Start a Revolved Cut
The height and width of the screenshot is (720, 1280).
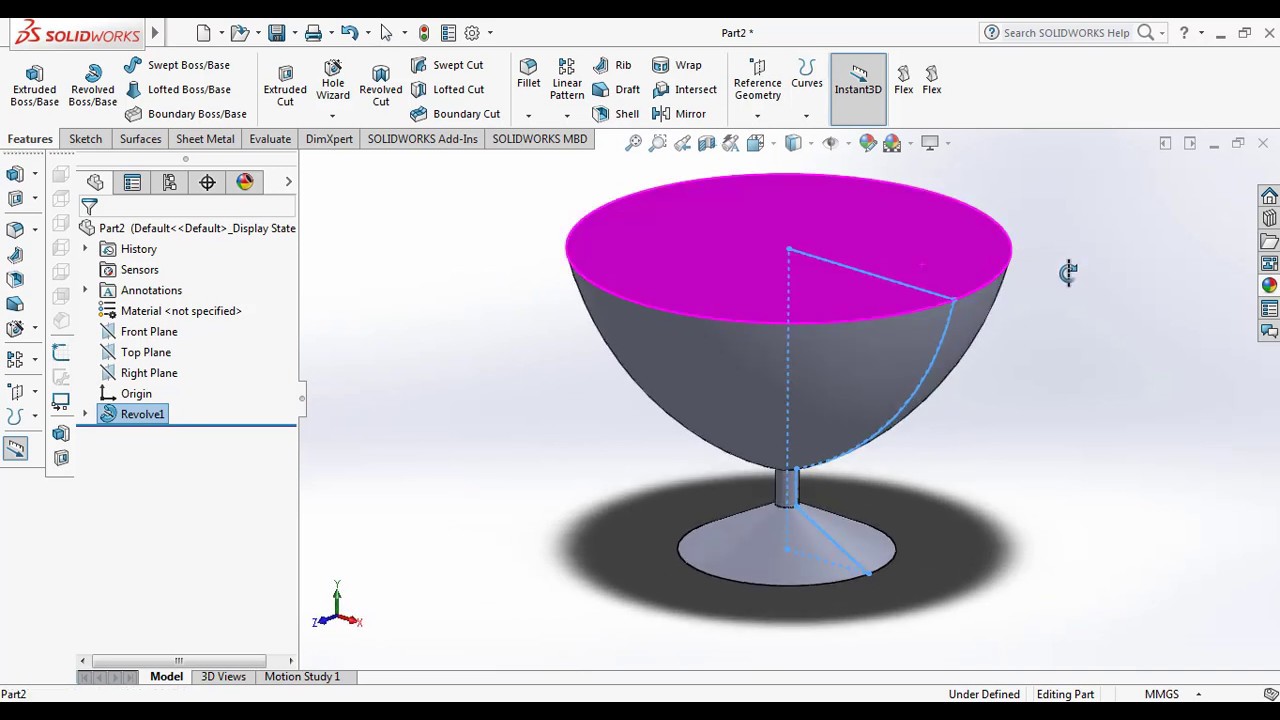coord(381,86)
